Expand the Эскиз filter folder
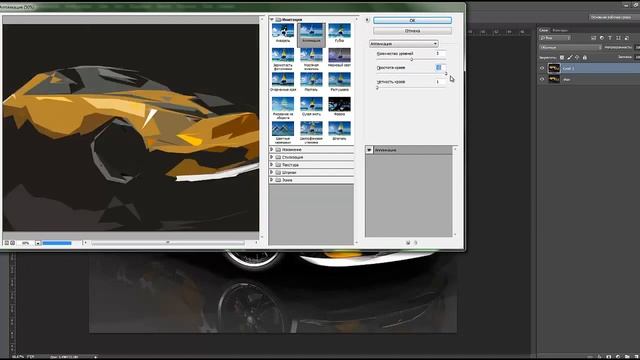This screenshot has height=360, width=640. (x=272, y=180)
